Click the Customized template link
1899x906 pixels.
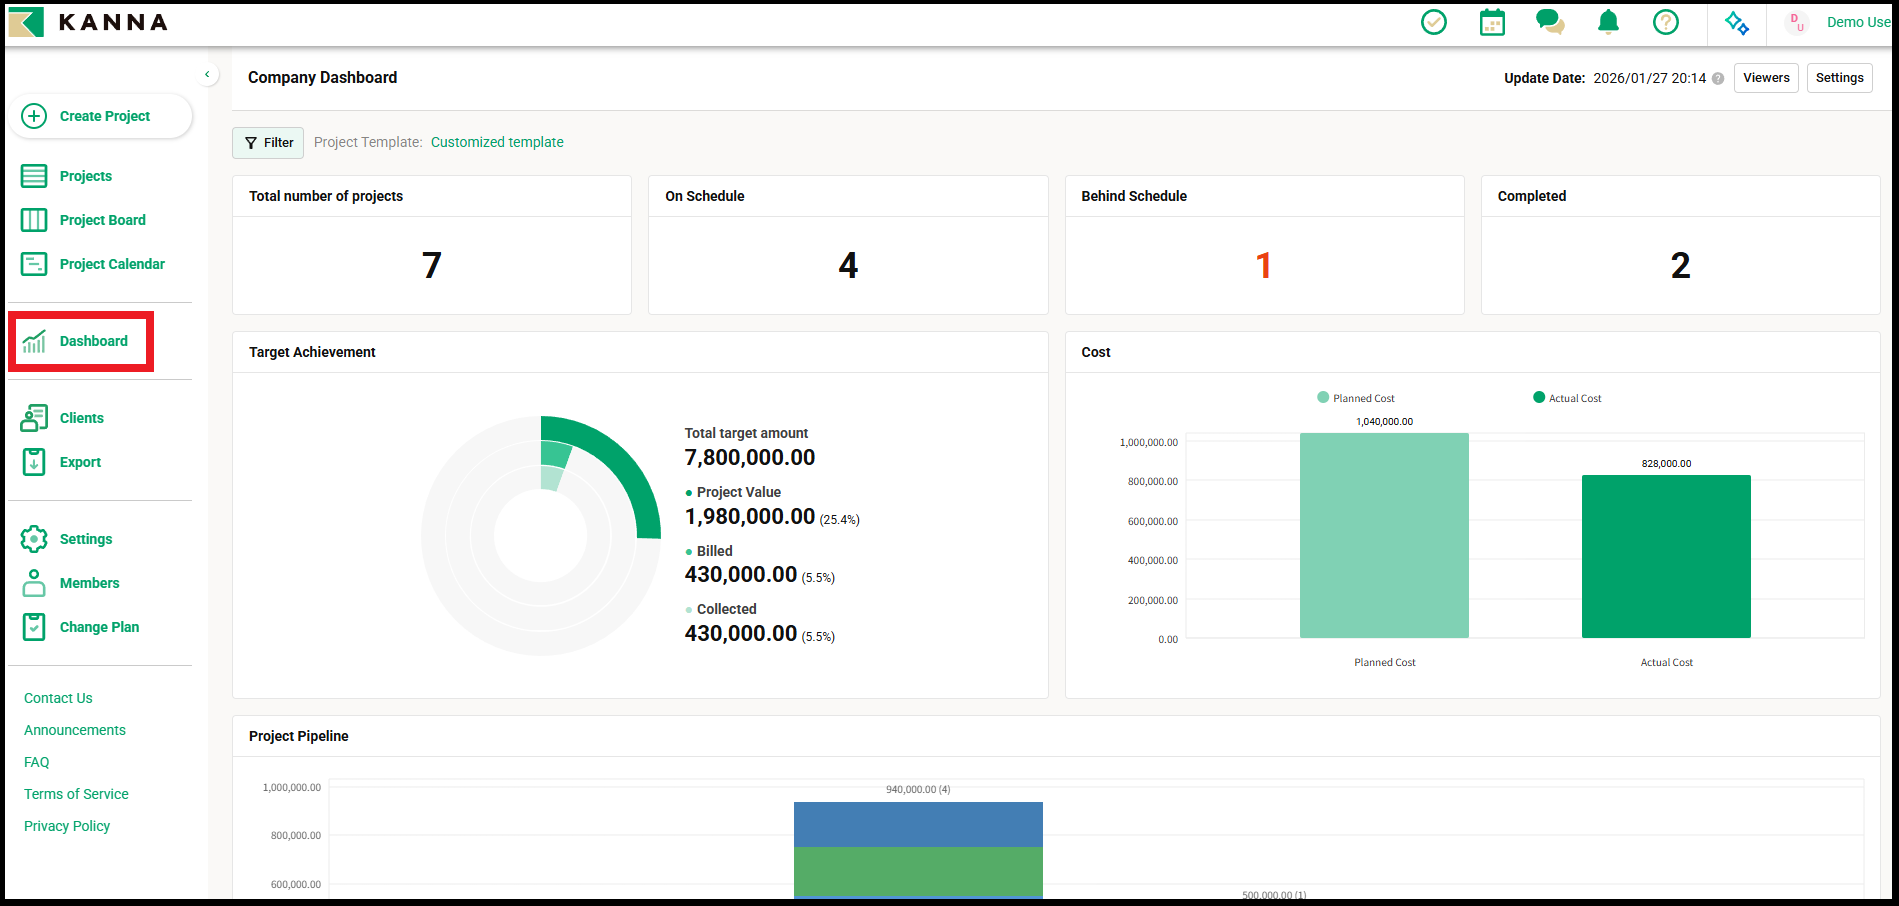497,142
